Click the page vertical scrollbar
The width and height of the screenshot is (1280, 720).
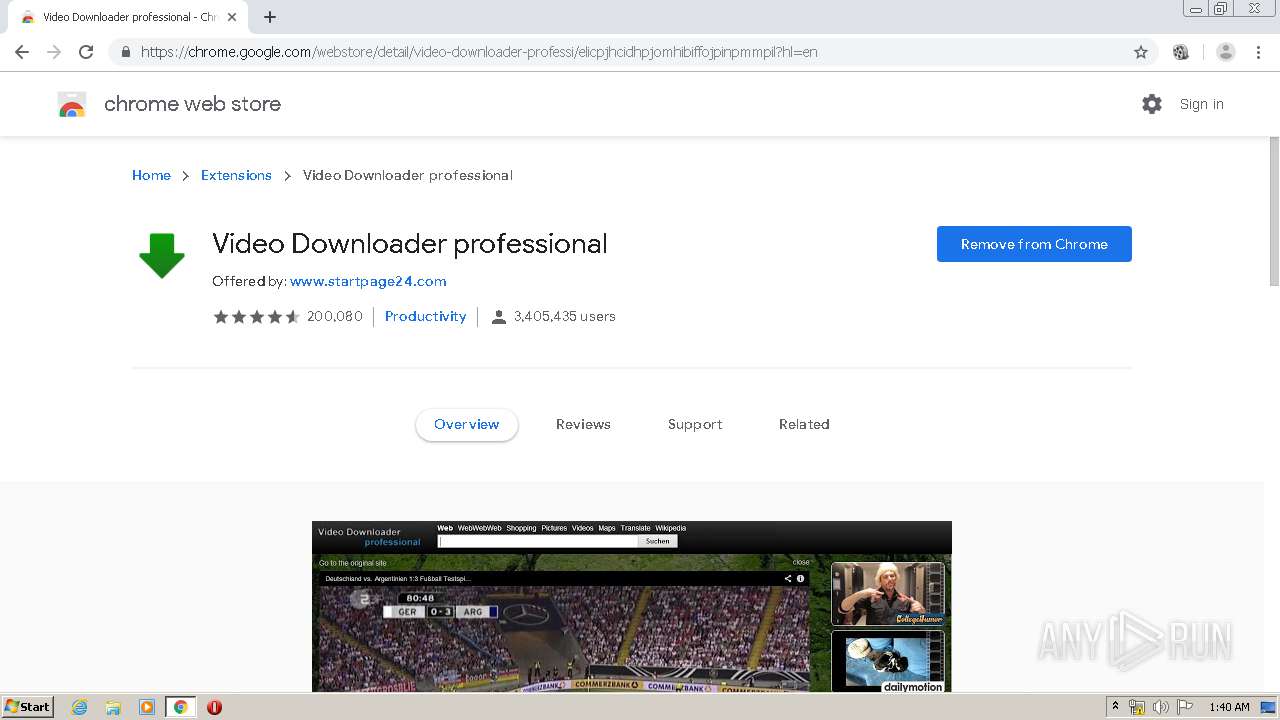pyautogui.click(x=1274, y=210)
